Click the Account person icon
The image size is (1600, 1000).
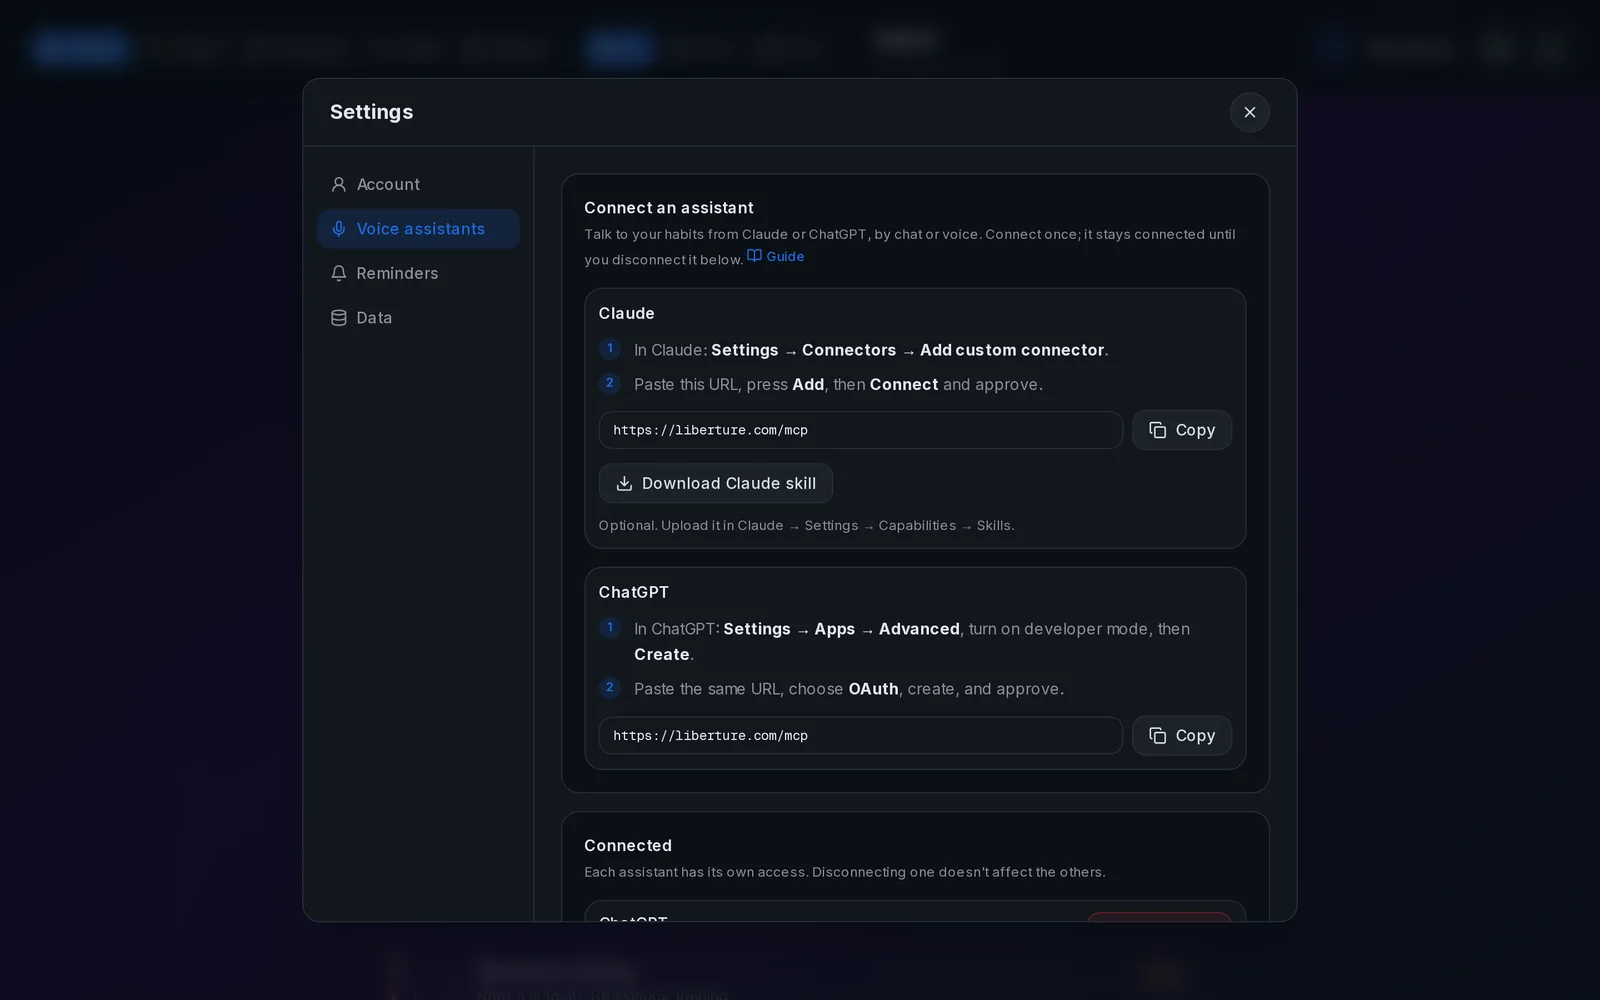pos(339,184)
